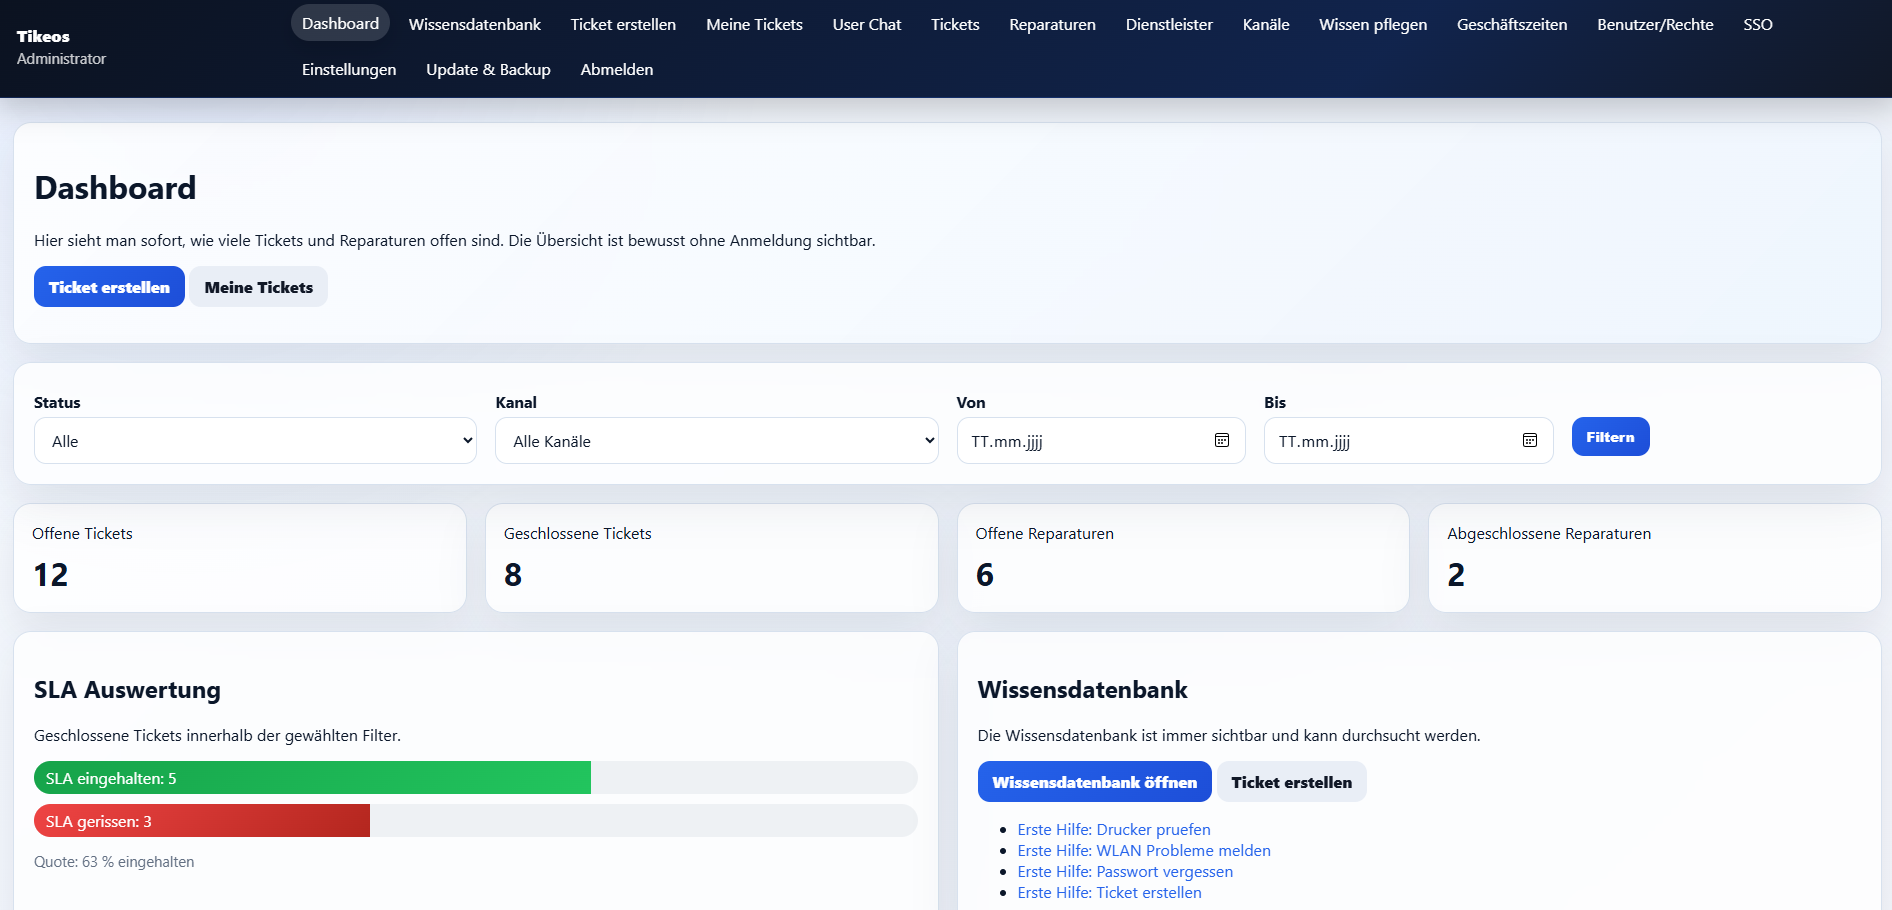Click Meine Tickets button under Dashboard heading
Image resolution: width=1892 pixels, height=910 pixels.
coord(259,287)
